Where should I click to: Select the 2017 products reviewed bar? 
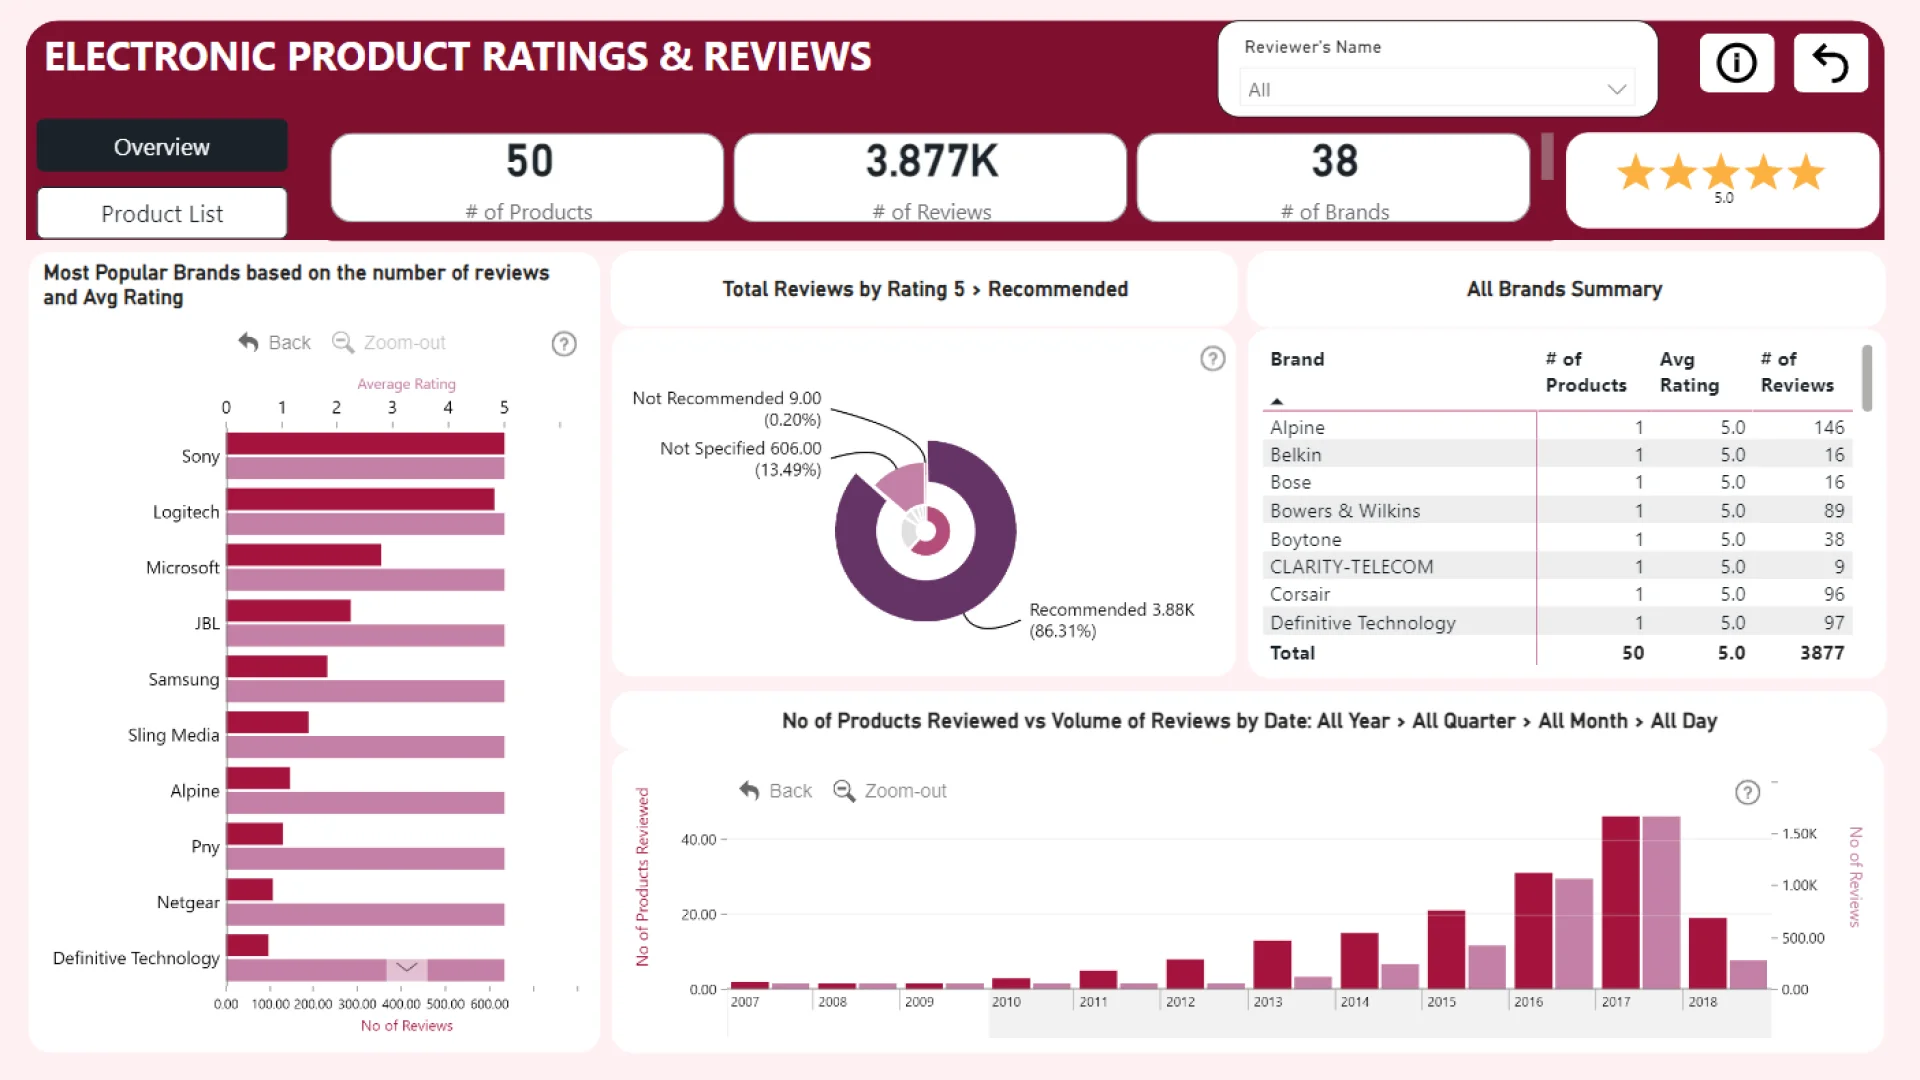click(1620, 902)
